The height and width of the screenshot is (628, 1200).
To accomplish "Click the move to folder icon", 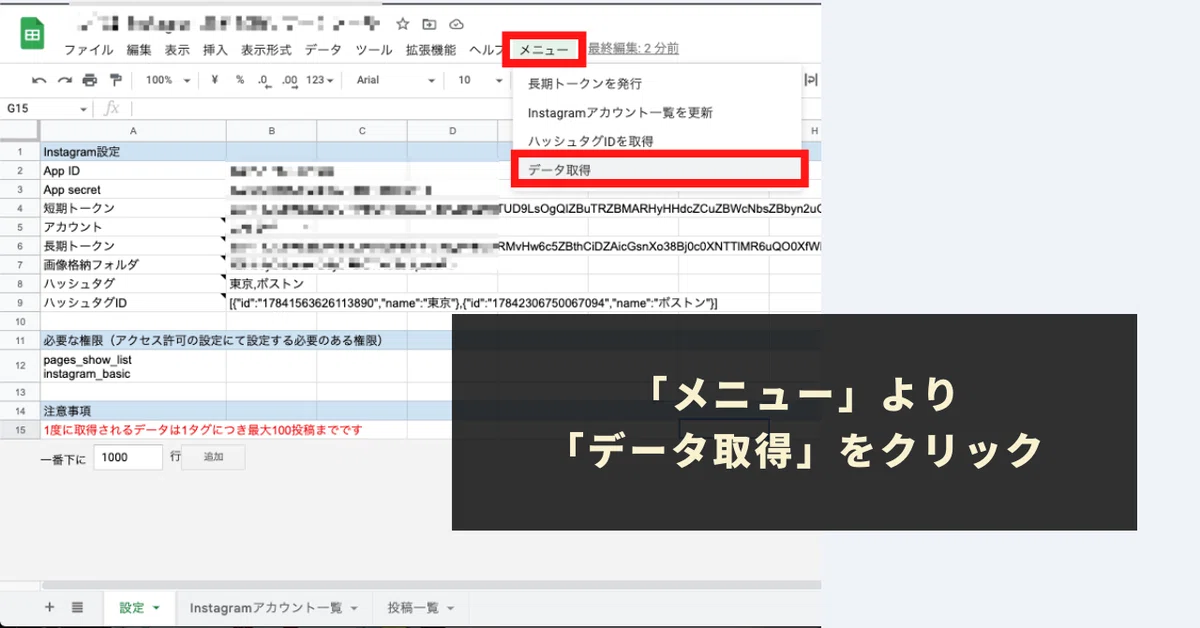I will click(429, 24).
